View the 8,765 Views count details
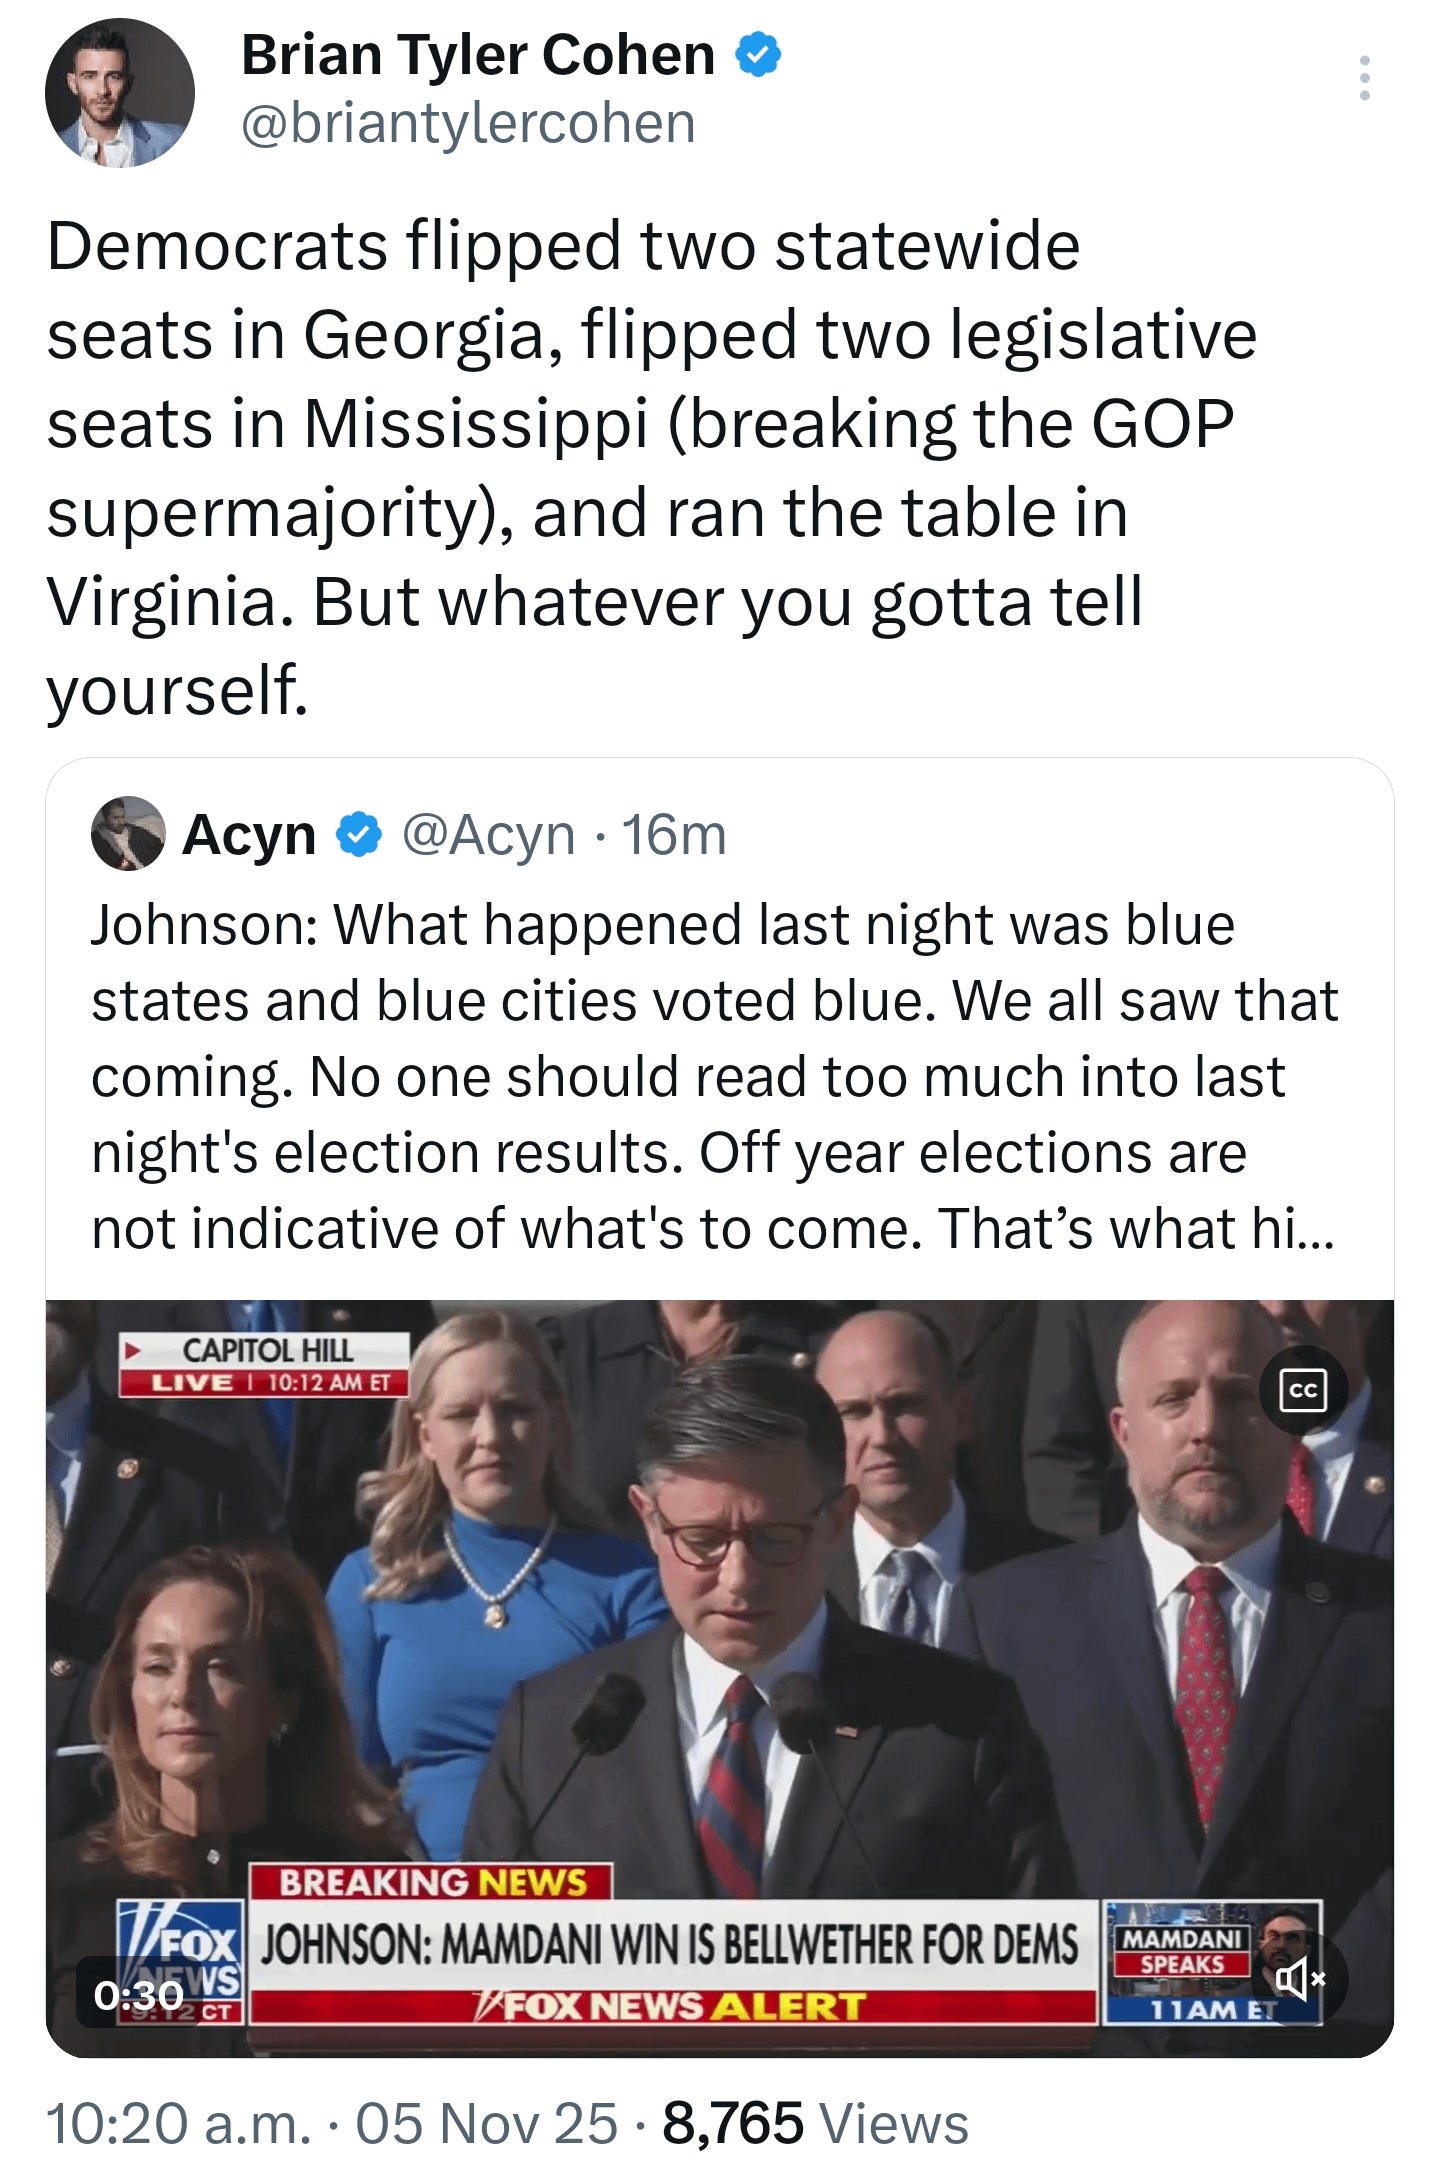 pos(815,2123)
